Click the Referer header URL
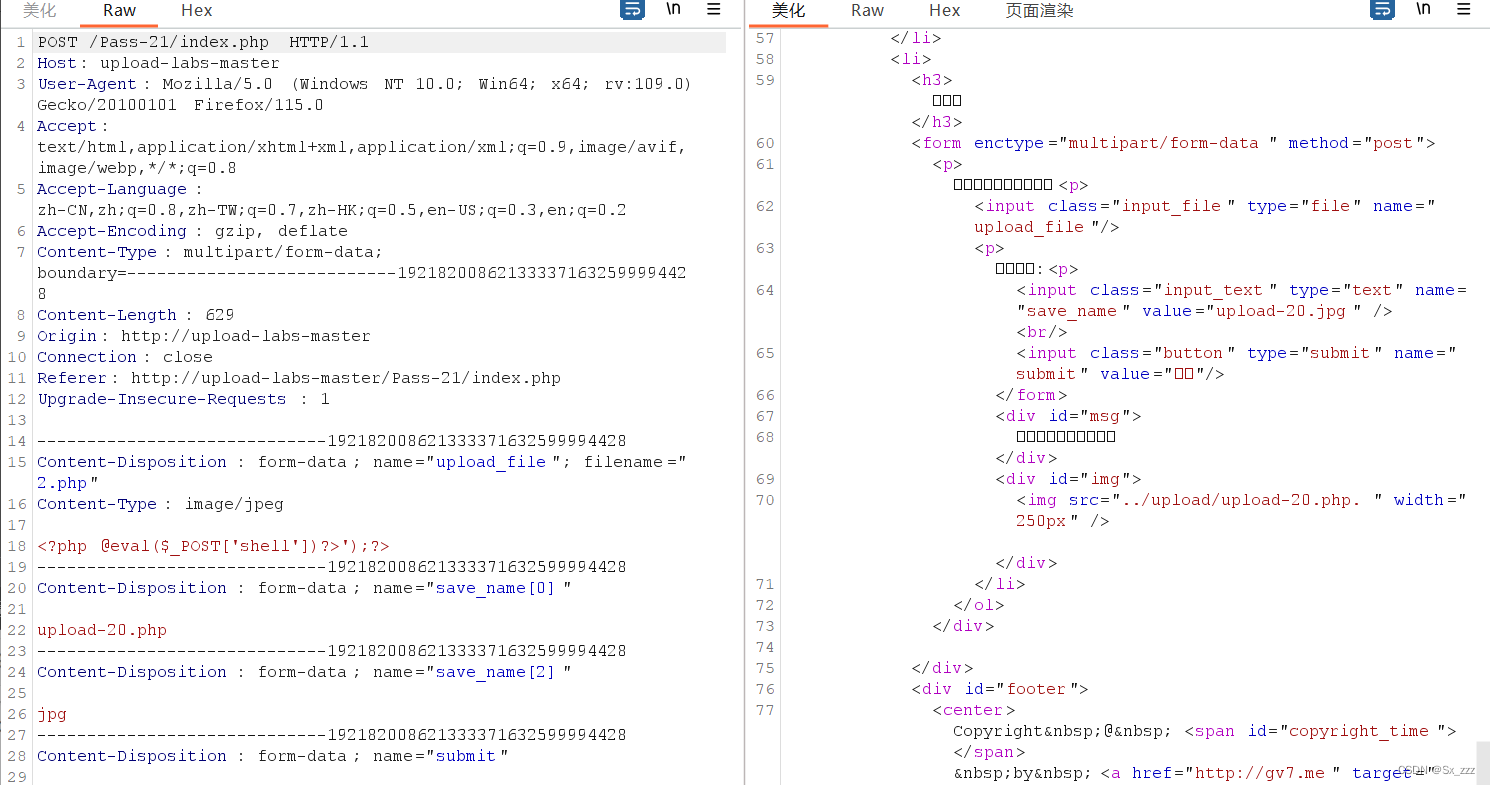The height and width of the screenshot is (785, 1490). click(345, 378)
